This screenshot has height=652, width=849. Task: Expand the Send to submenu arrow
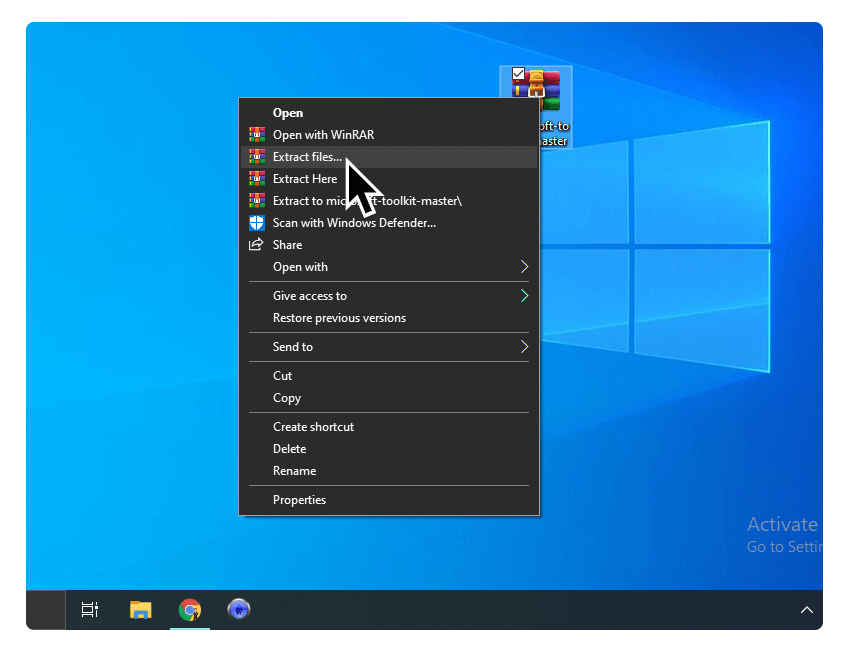tap(524, 347)
